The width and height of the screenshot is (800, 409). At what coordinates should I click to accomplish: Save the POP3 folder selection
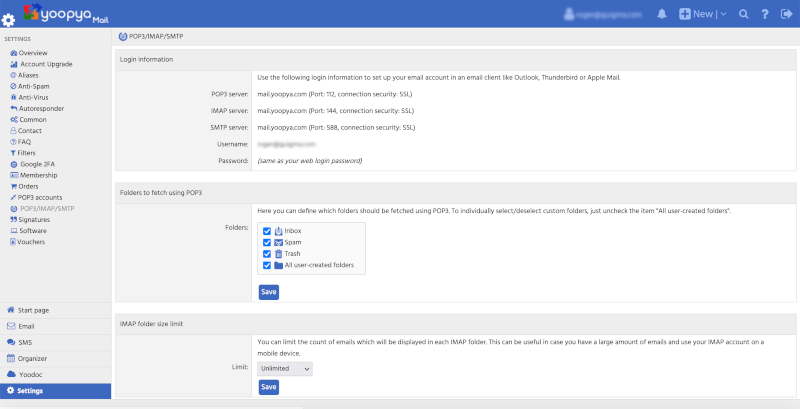pyautogui.click(x=268, y=292)
